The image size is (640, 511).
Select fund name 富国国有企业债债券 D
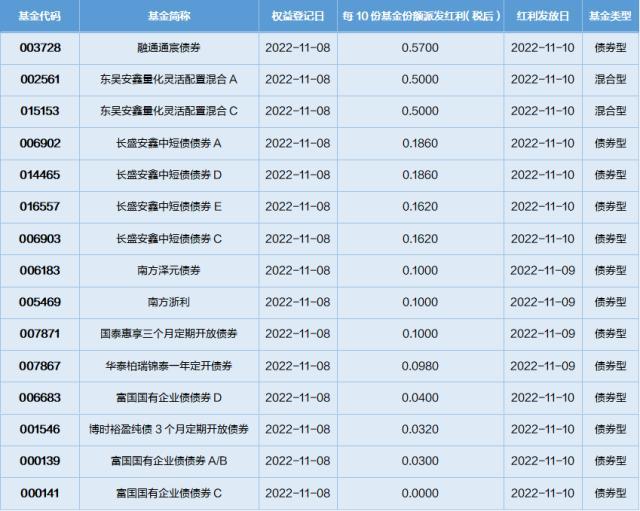(169, 398)
